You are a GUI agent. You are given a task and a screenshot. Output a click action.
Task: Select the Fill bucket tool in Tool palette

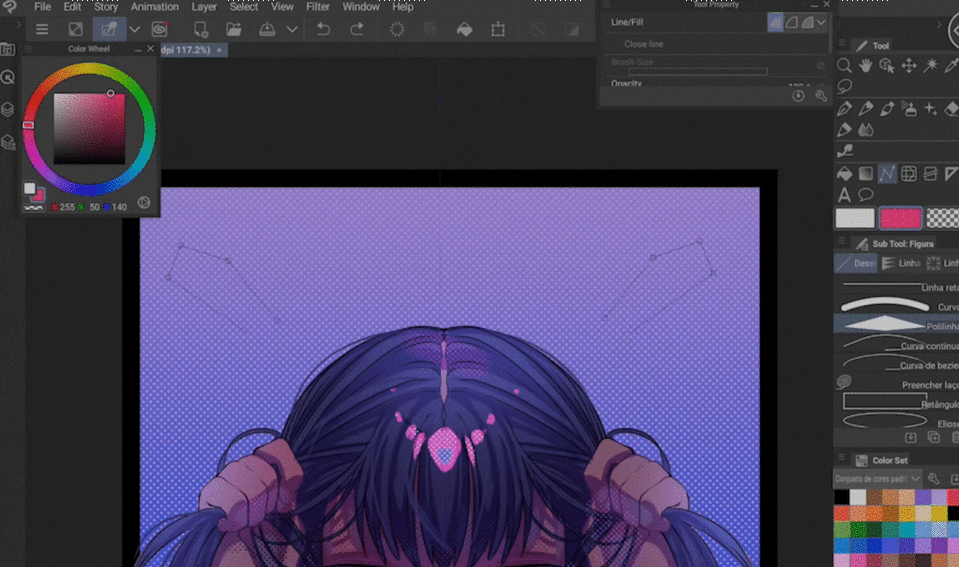845,174
